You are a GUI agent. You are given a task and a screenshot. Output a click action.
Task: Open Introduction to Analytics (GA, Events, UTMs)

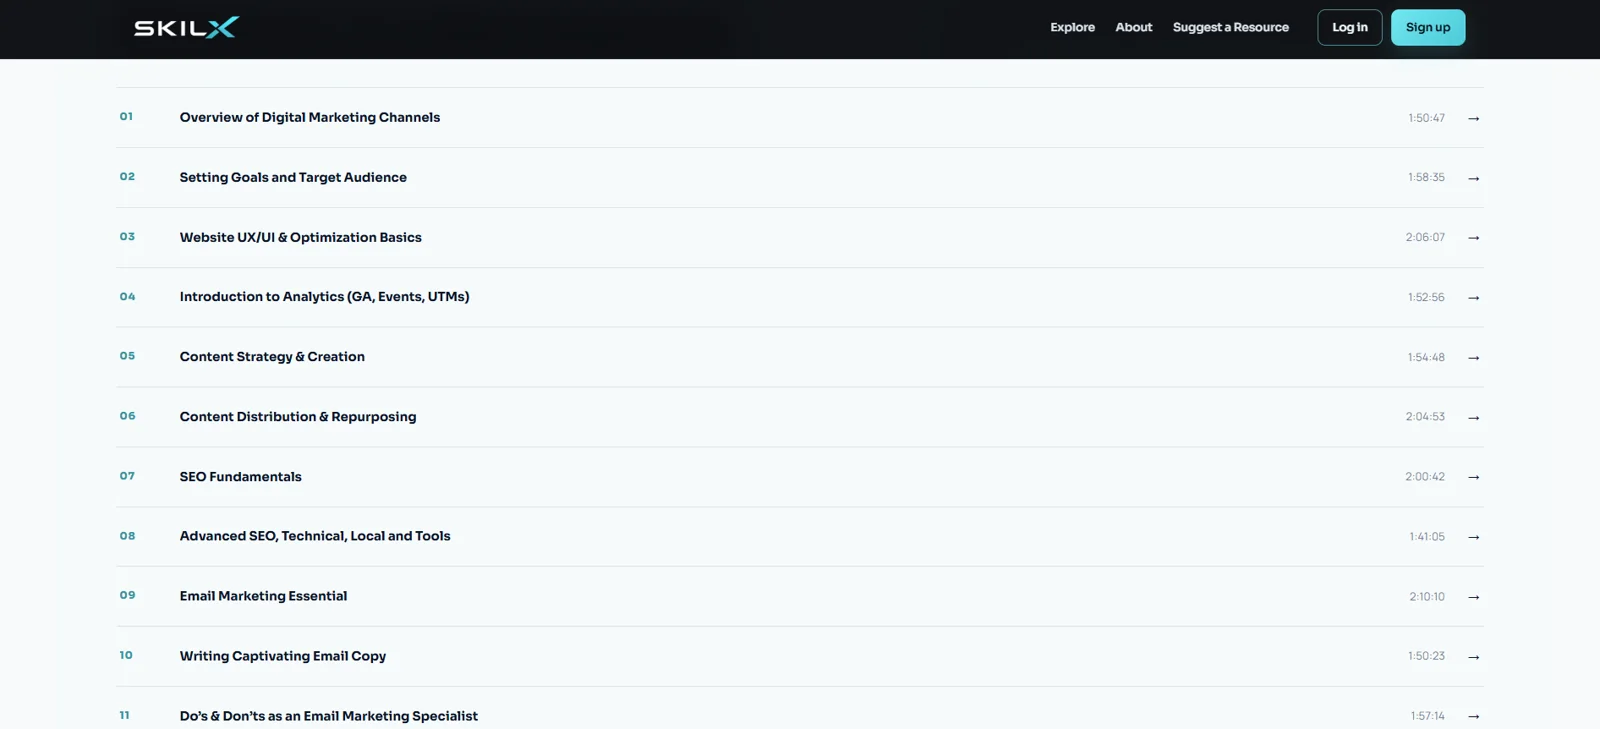coord(324,296)
